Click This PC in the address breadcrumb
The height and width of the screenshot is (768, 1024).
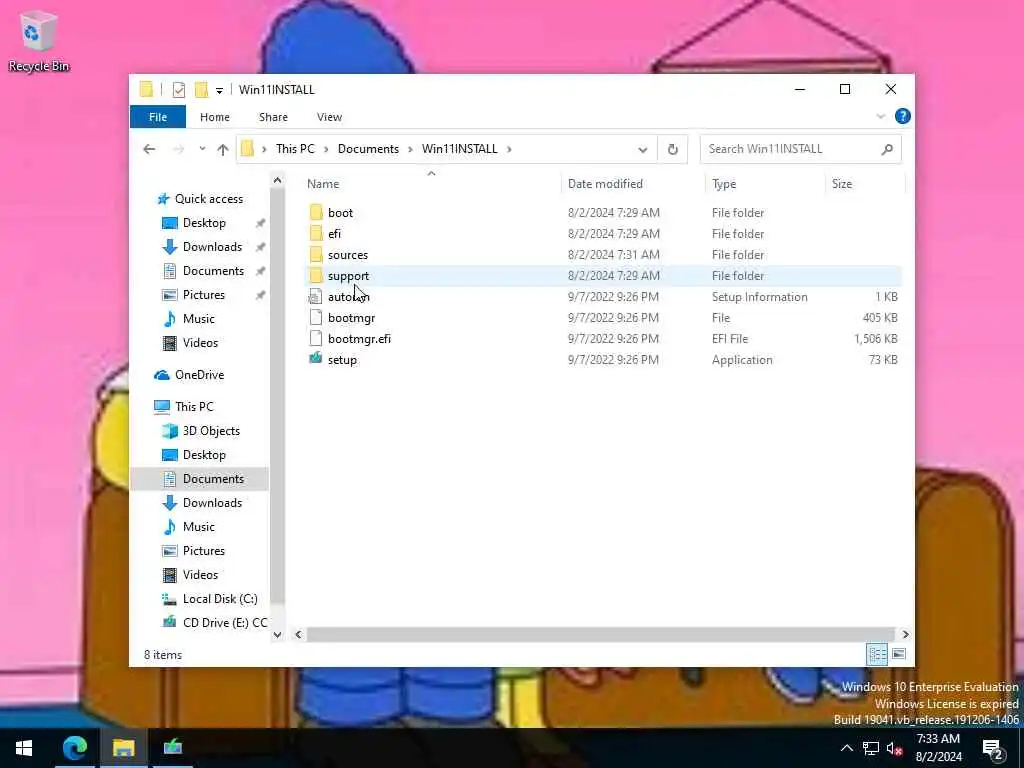tap(295, 149)
